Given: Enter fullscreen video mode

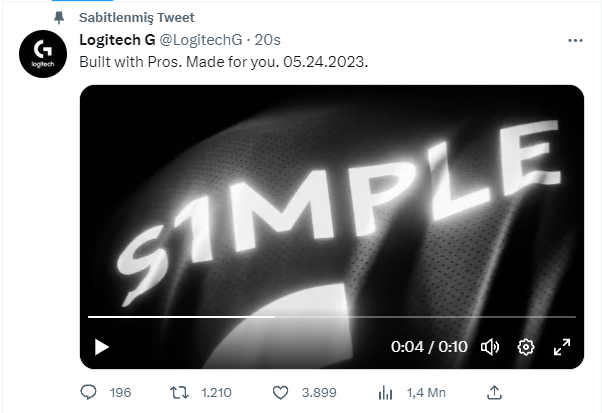Looking at the screenshot, I should pos(561,347).
